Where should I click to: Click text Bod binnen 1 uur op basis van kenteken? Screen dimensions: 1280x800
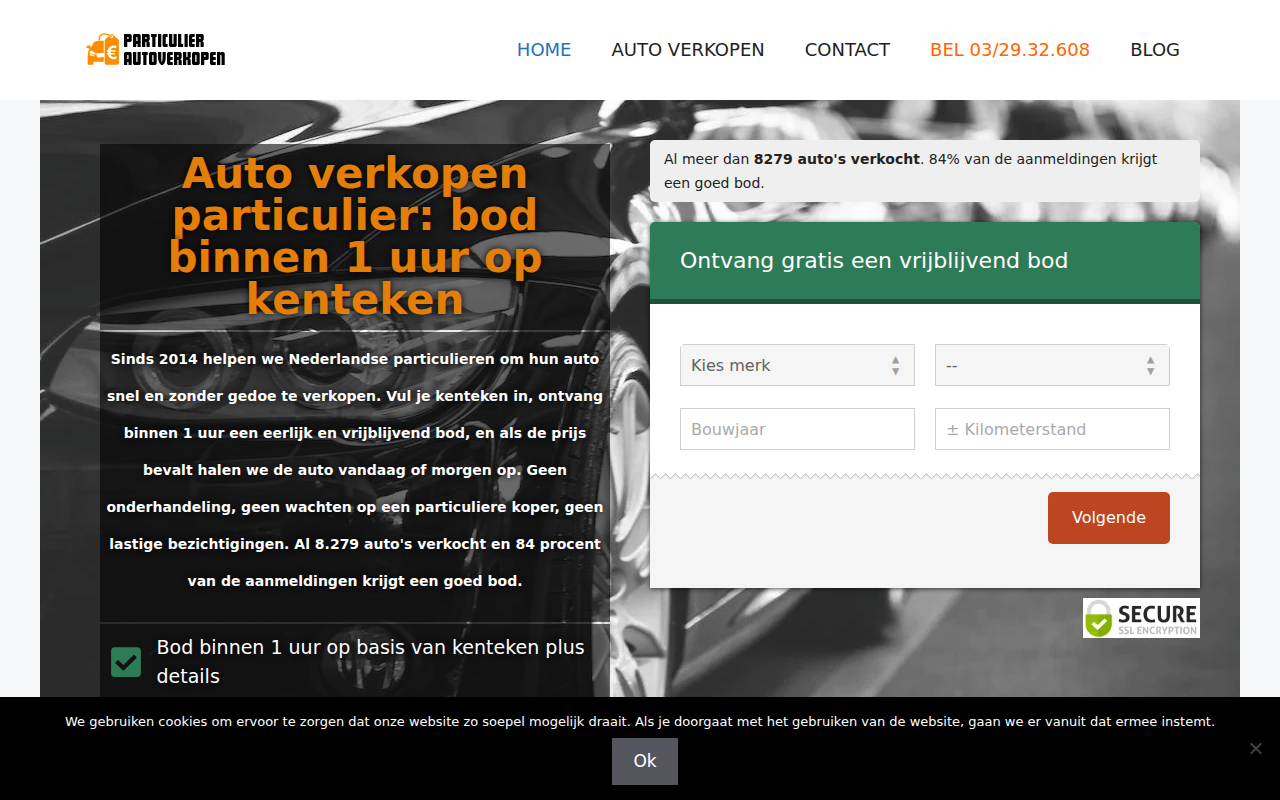(x=371, y=661)
